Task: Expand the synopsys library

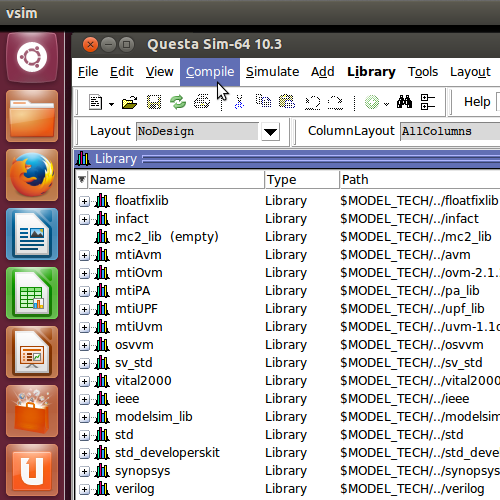Action: click(x=84, y=471)
